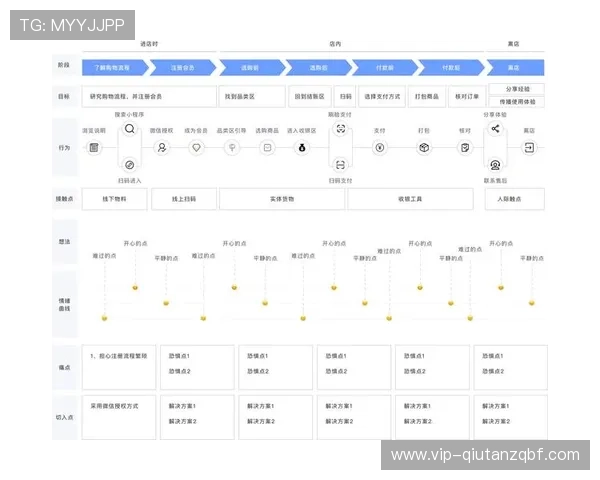The image size is (600, 480).
Task: Click the 付款后 stage arrow
Action: [452, 68]
